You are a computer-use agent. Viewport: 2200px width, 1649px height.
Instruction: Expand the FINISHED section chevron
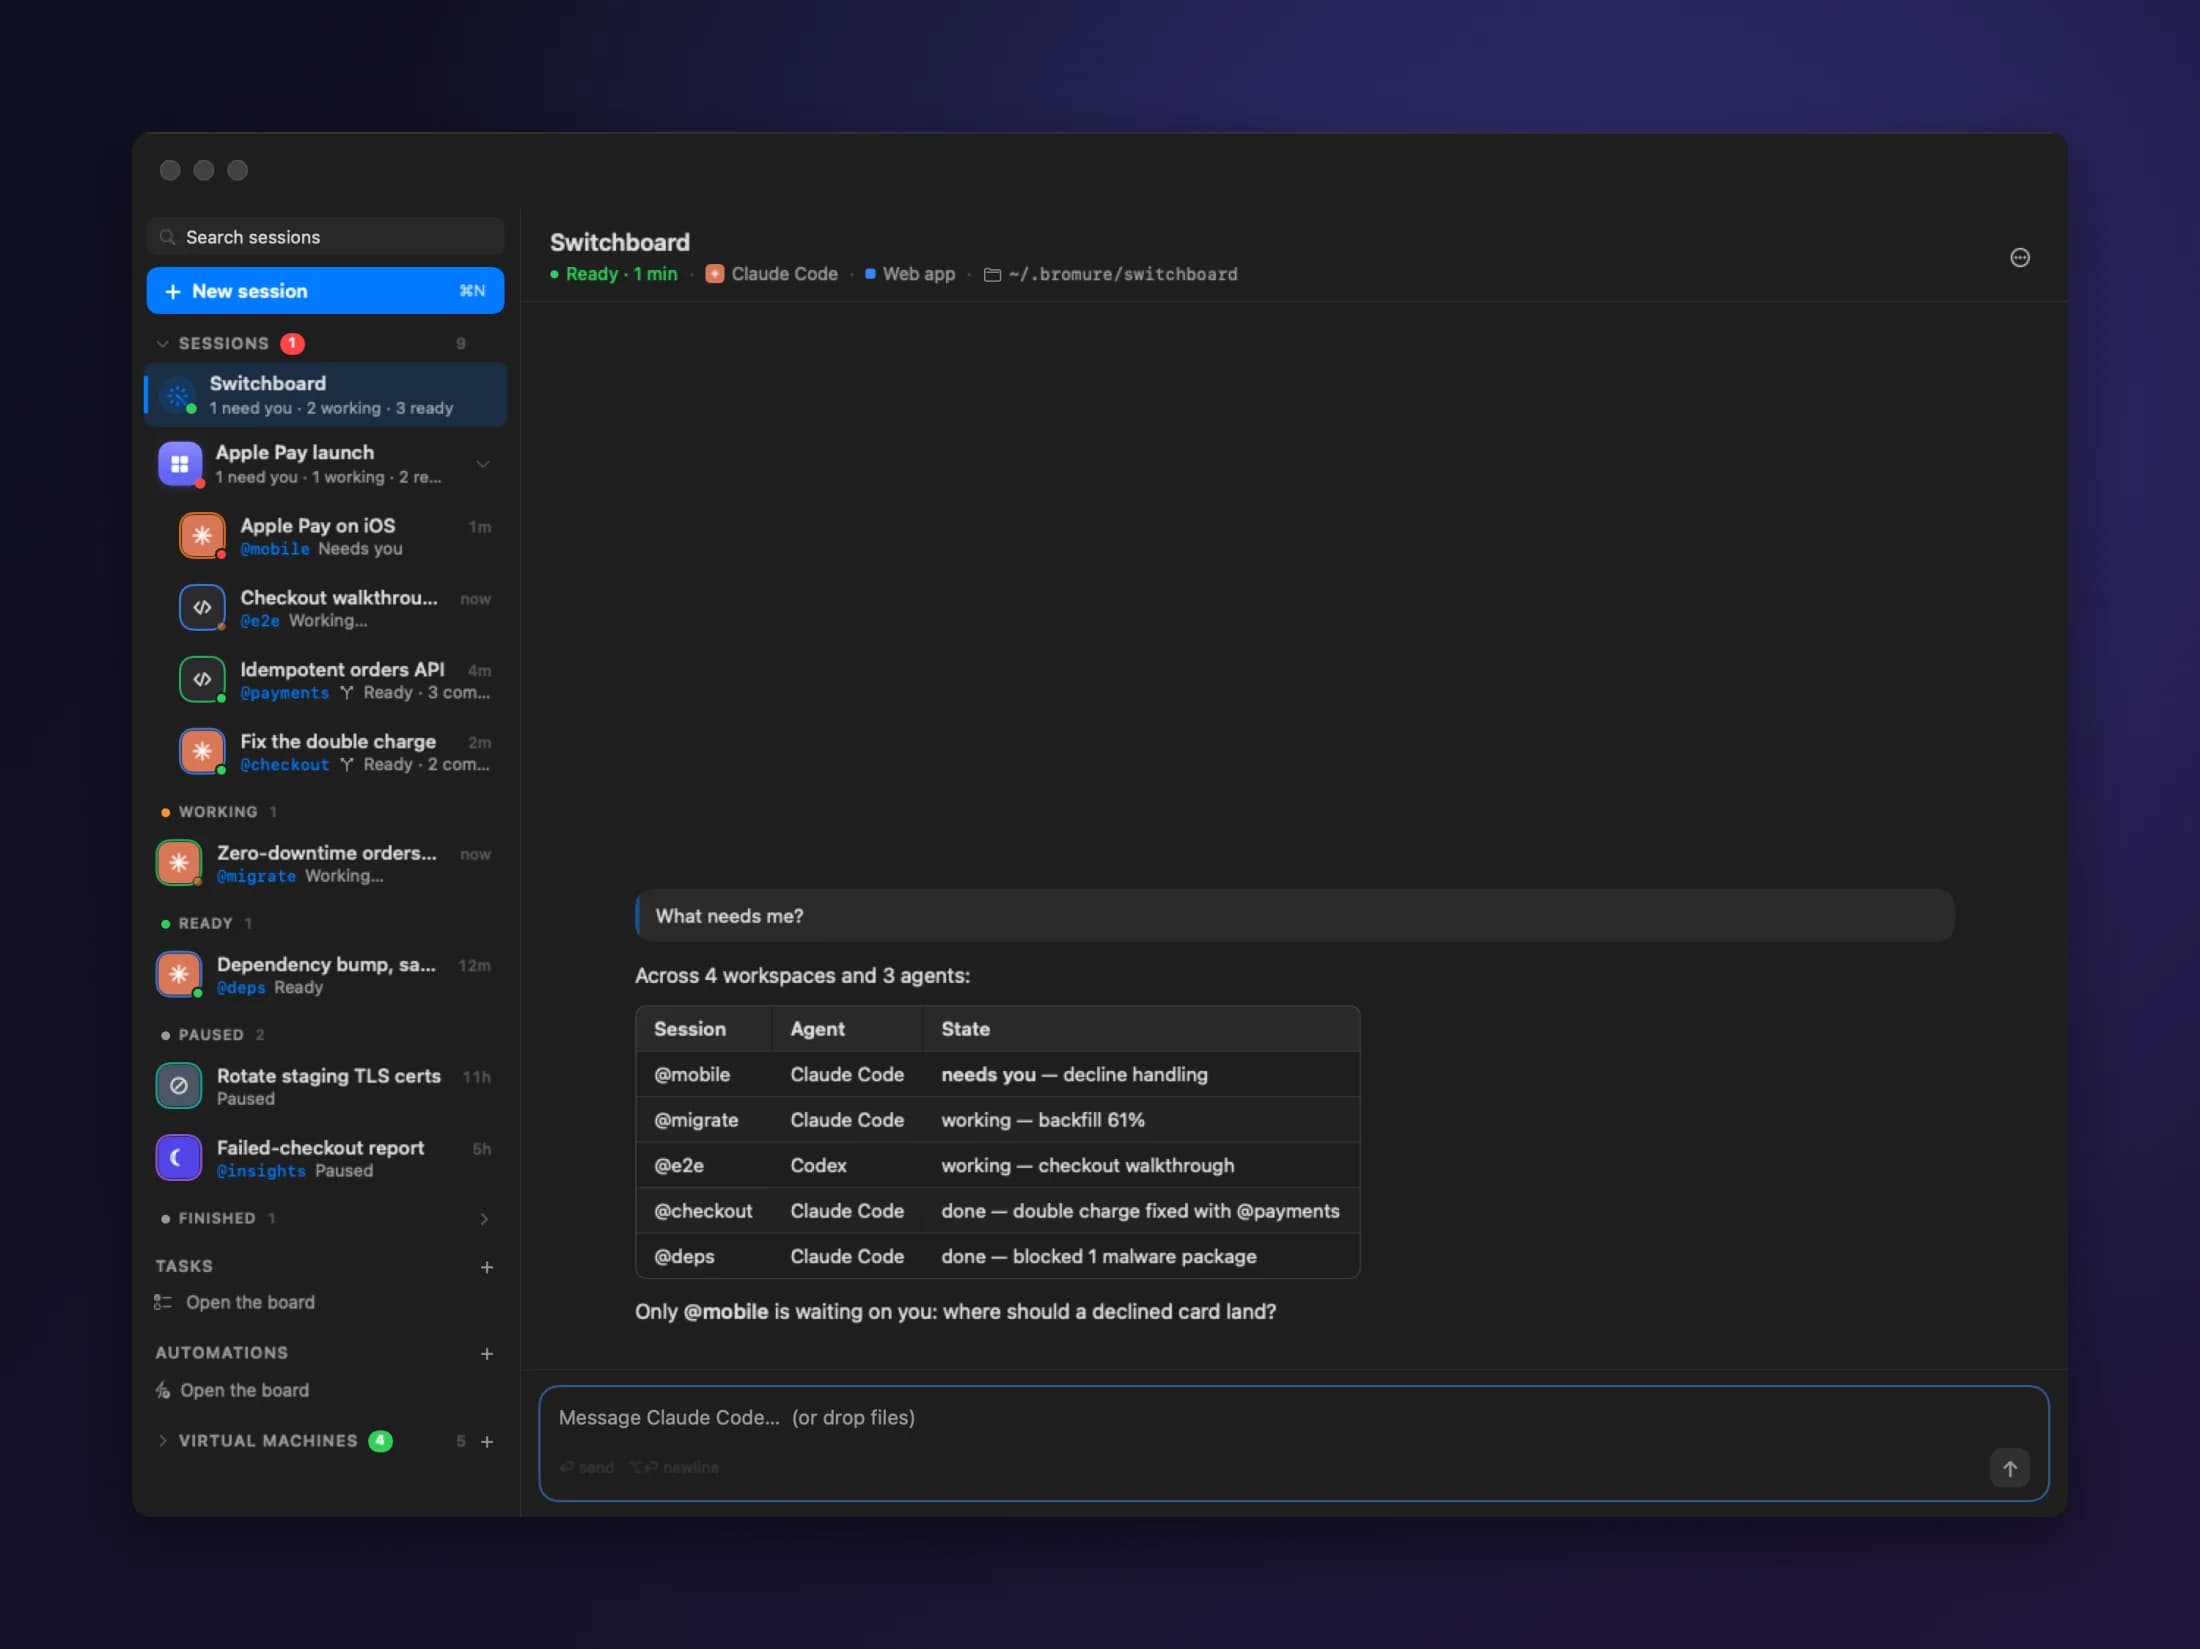point(484,1219)
